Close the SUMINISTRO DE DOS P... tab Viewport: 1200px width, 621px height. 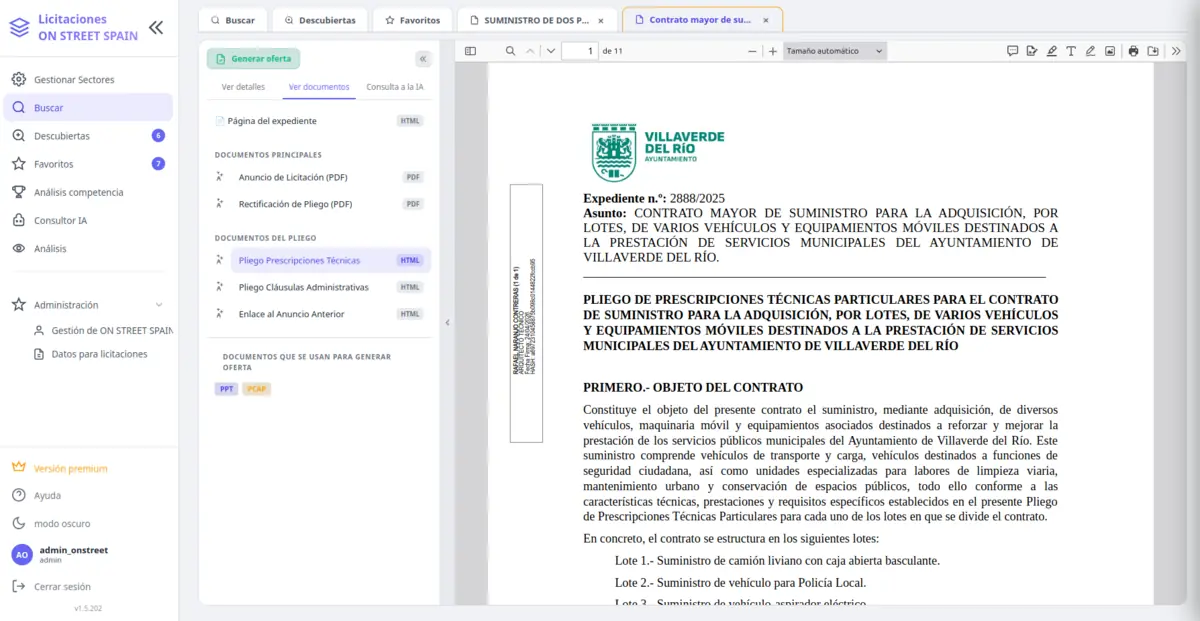(x=600, y=20)
